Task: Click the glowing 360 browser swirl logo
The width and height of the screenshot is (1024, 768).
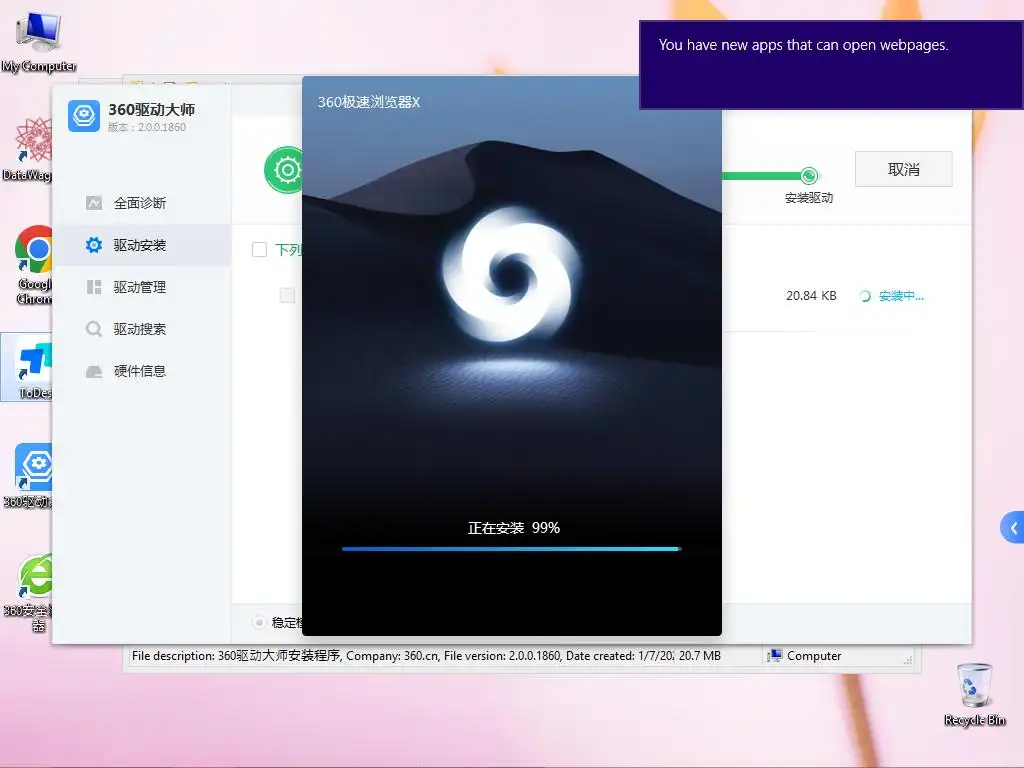Action: (511, 274)
